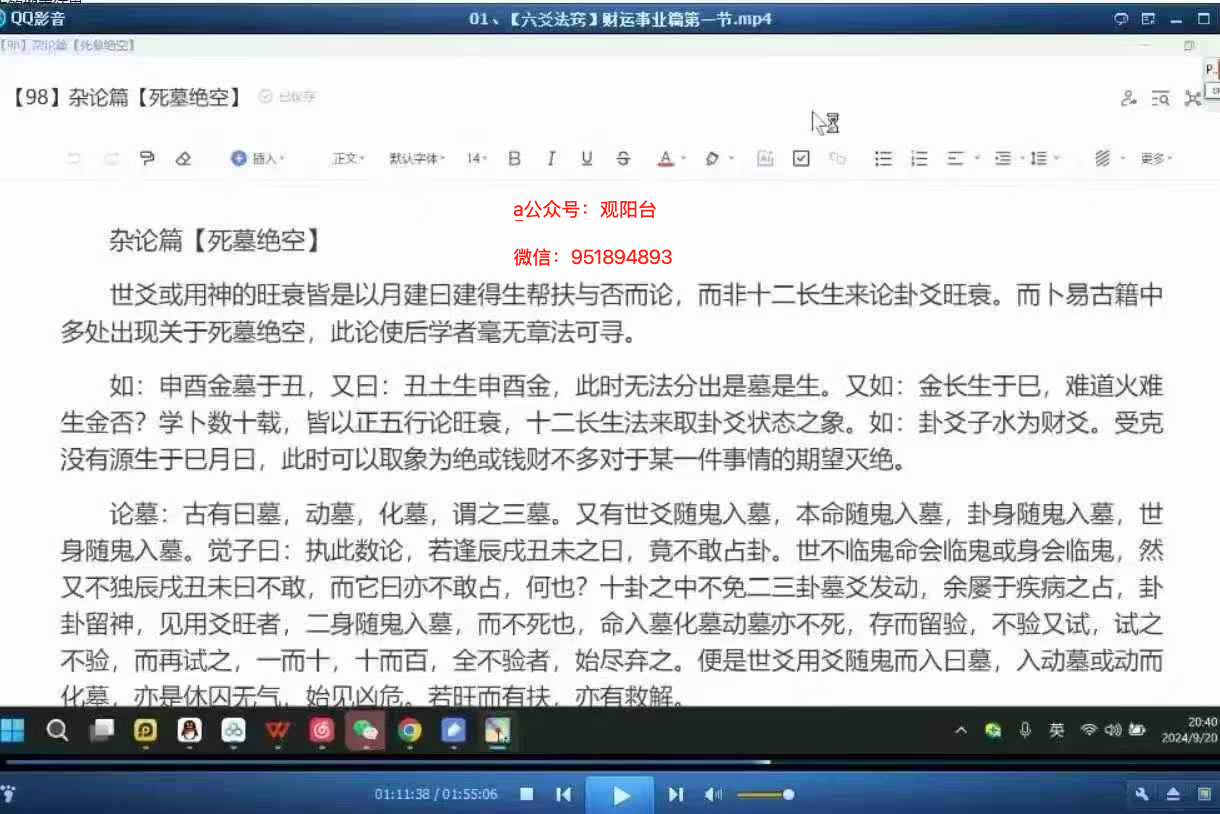Screen dimensions: 1220x814
Task: Click the Underline formatting icon
Action: (587, 158)
